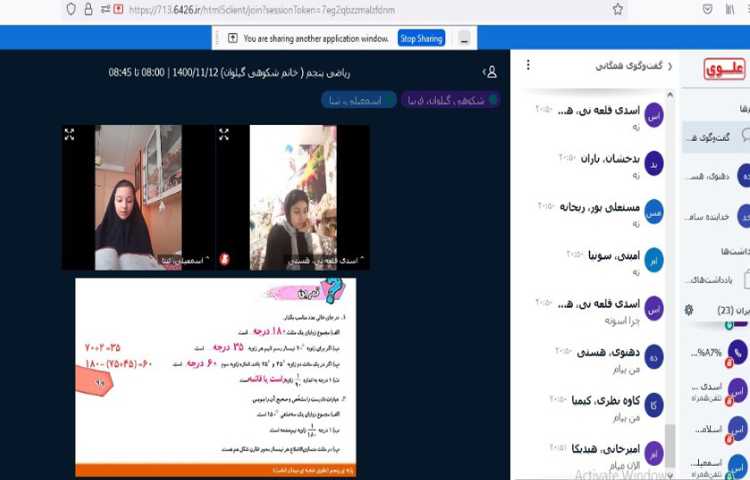
Task: Select the اسمعیلی talker pill
Action: 359,100
